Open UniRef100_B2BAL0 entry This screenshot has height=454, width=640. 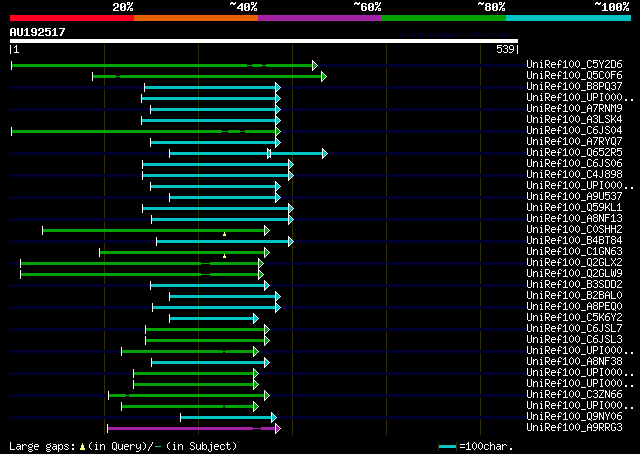574,296
